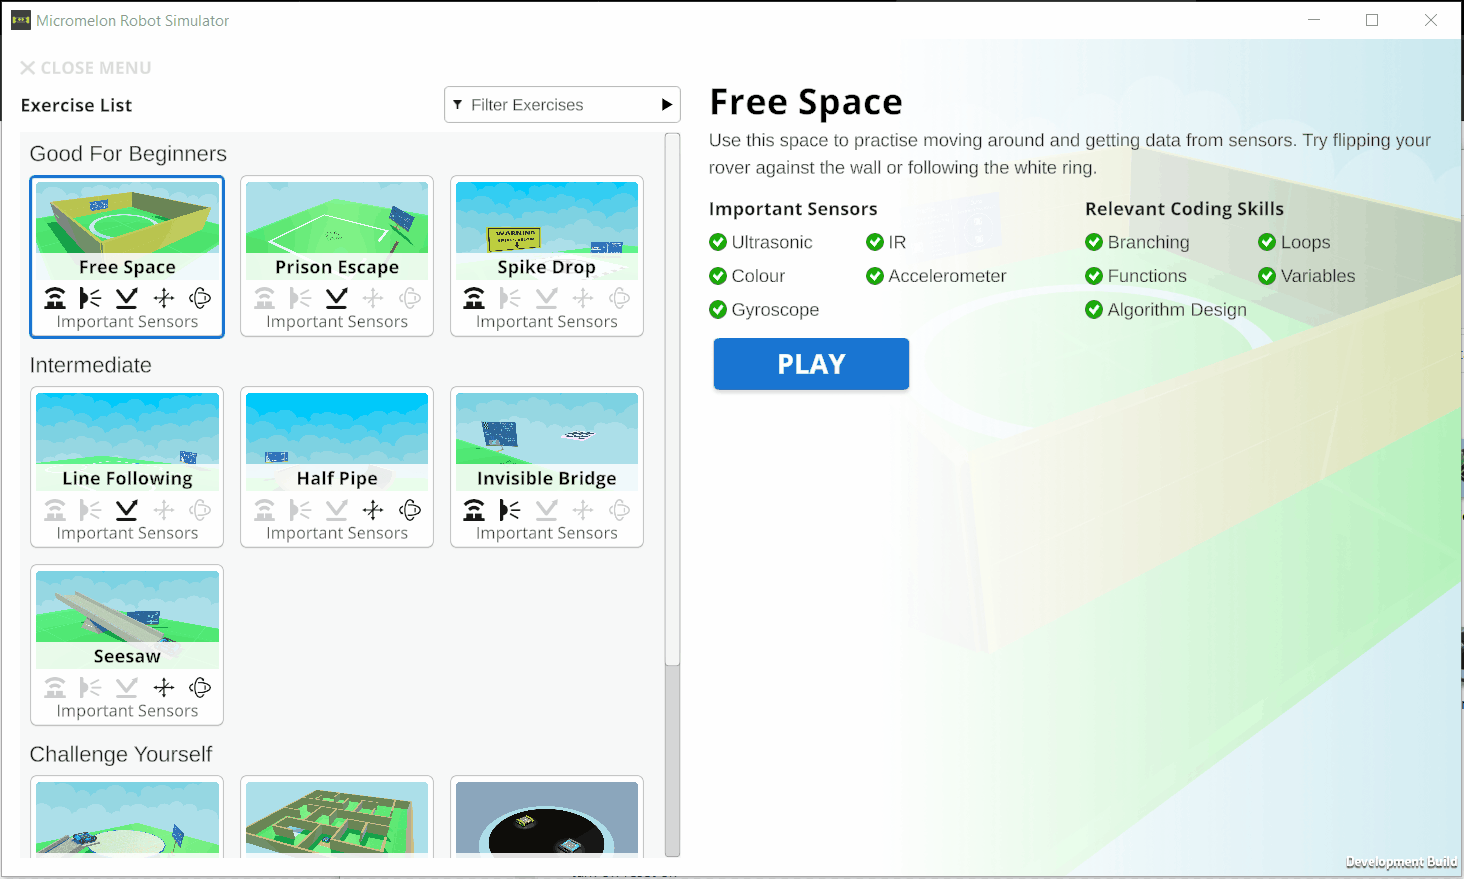Click the funnel icon in the Filter Exercises box

458,105
